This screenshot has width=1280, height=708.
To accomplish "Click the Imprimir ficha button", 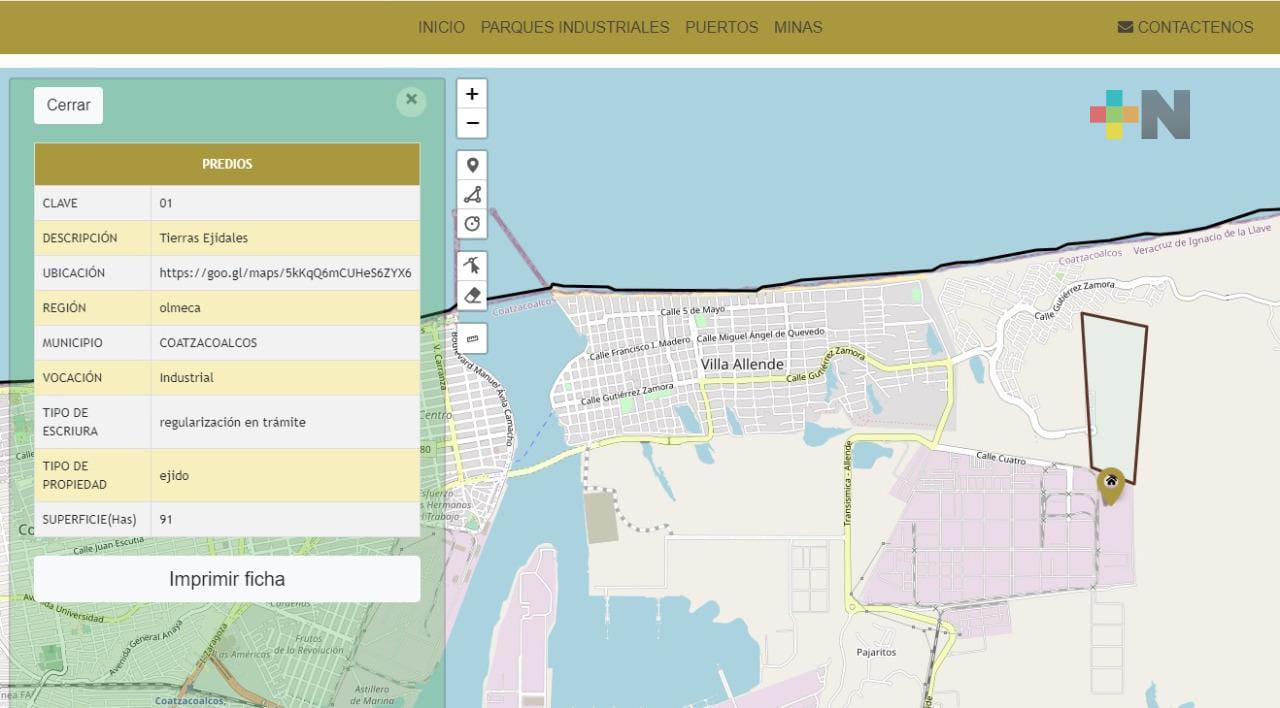I will 227,579.
